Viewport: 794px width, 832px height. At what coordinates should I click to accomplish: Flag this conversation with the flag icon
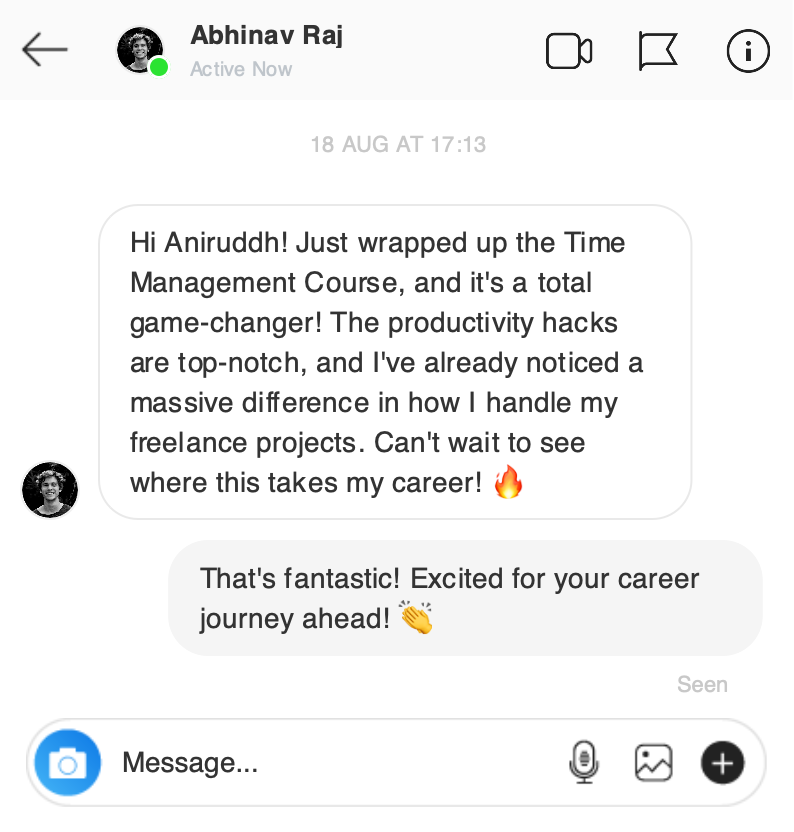pos(658,51)
